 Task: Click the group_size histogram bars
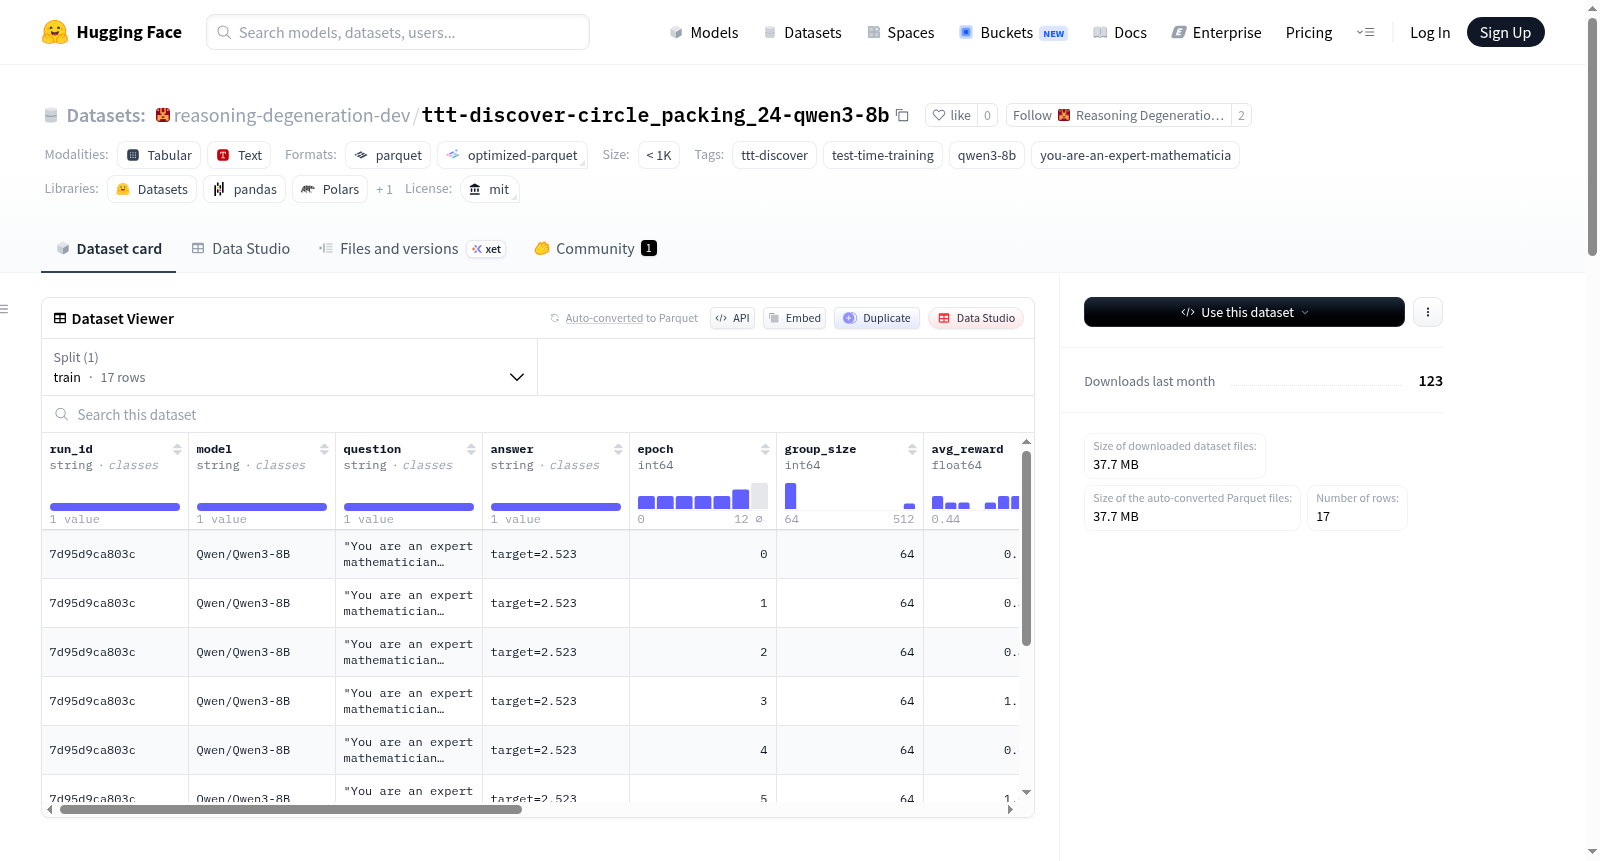pos(850,497)
